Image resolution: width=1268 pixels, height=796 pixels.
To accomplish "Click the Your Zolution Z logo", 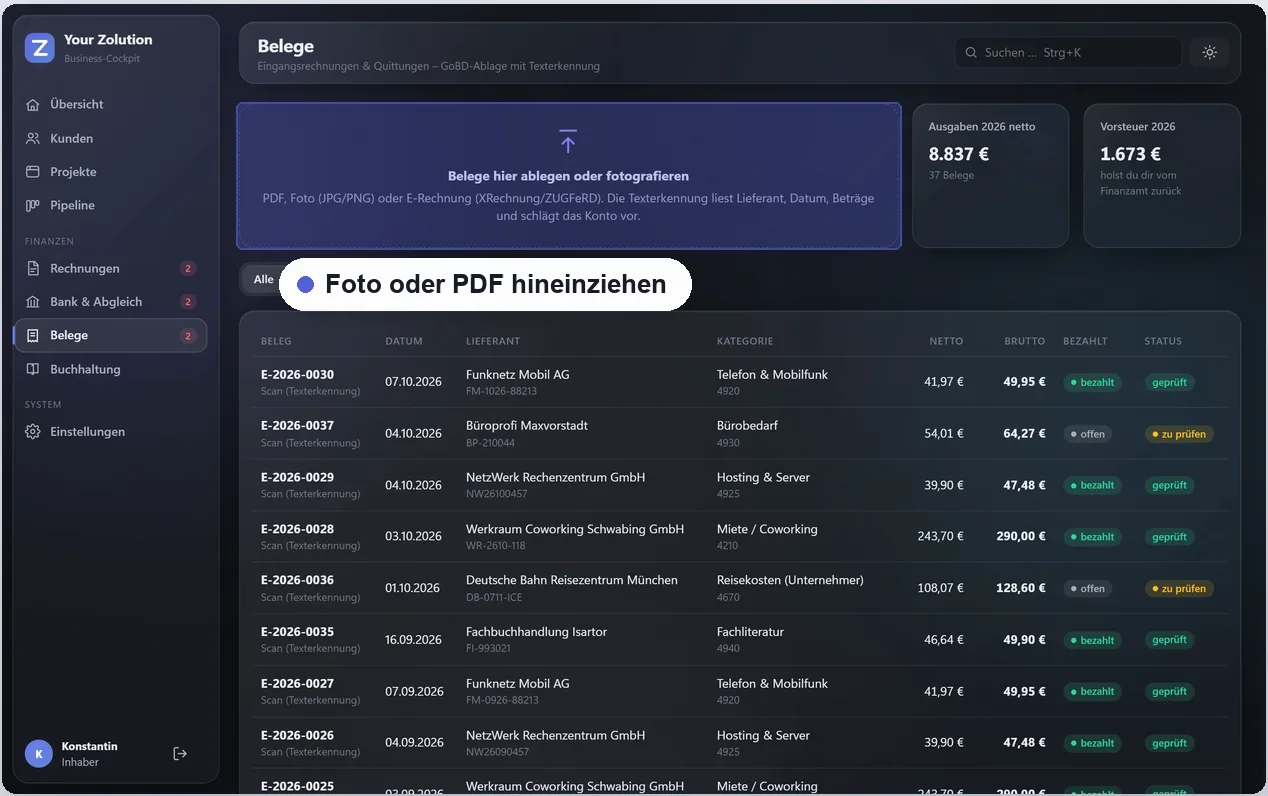I will (39, 48).
